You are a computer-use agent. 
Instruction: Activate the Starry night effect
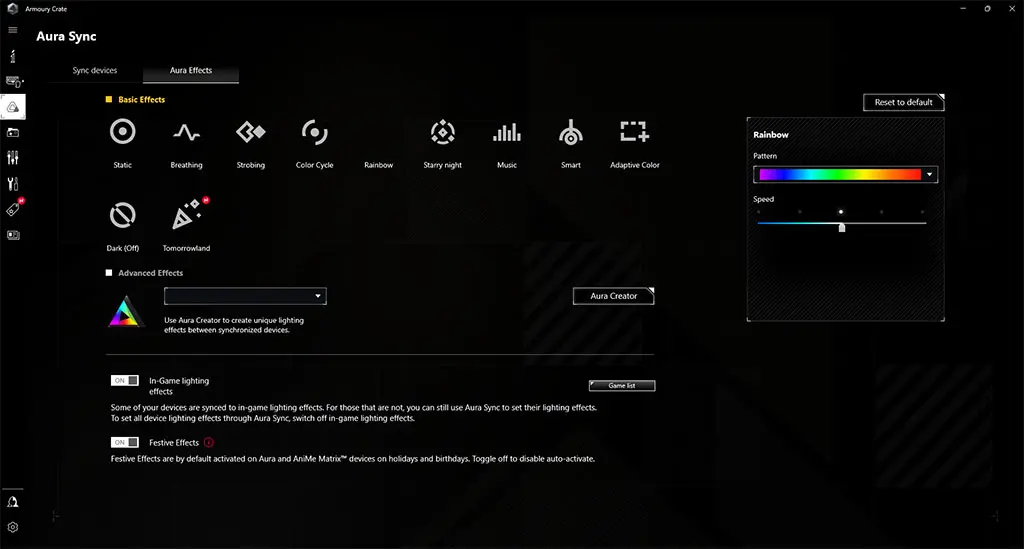click(x=442, y=132)
